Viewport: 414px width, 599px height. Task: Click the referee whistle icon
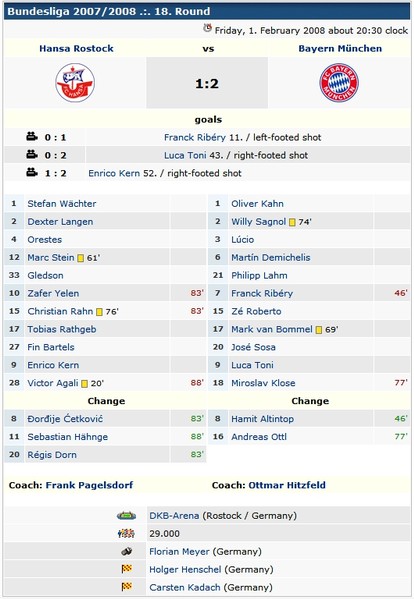click(x=126, y=551)
